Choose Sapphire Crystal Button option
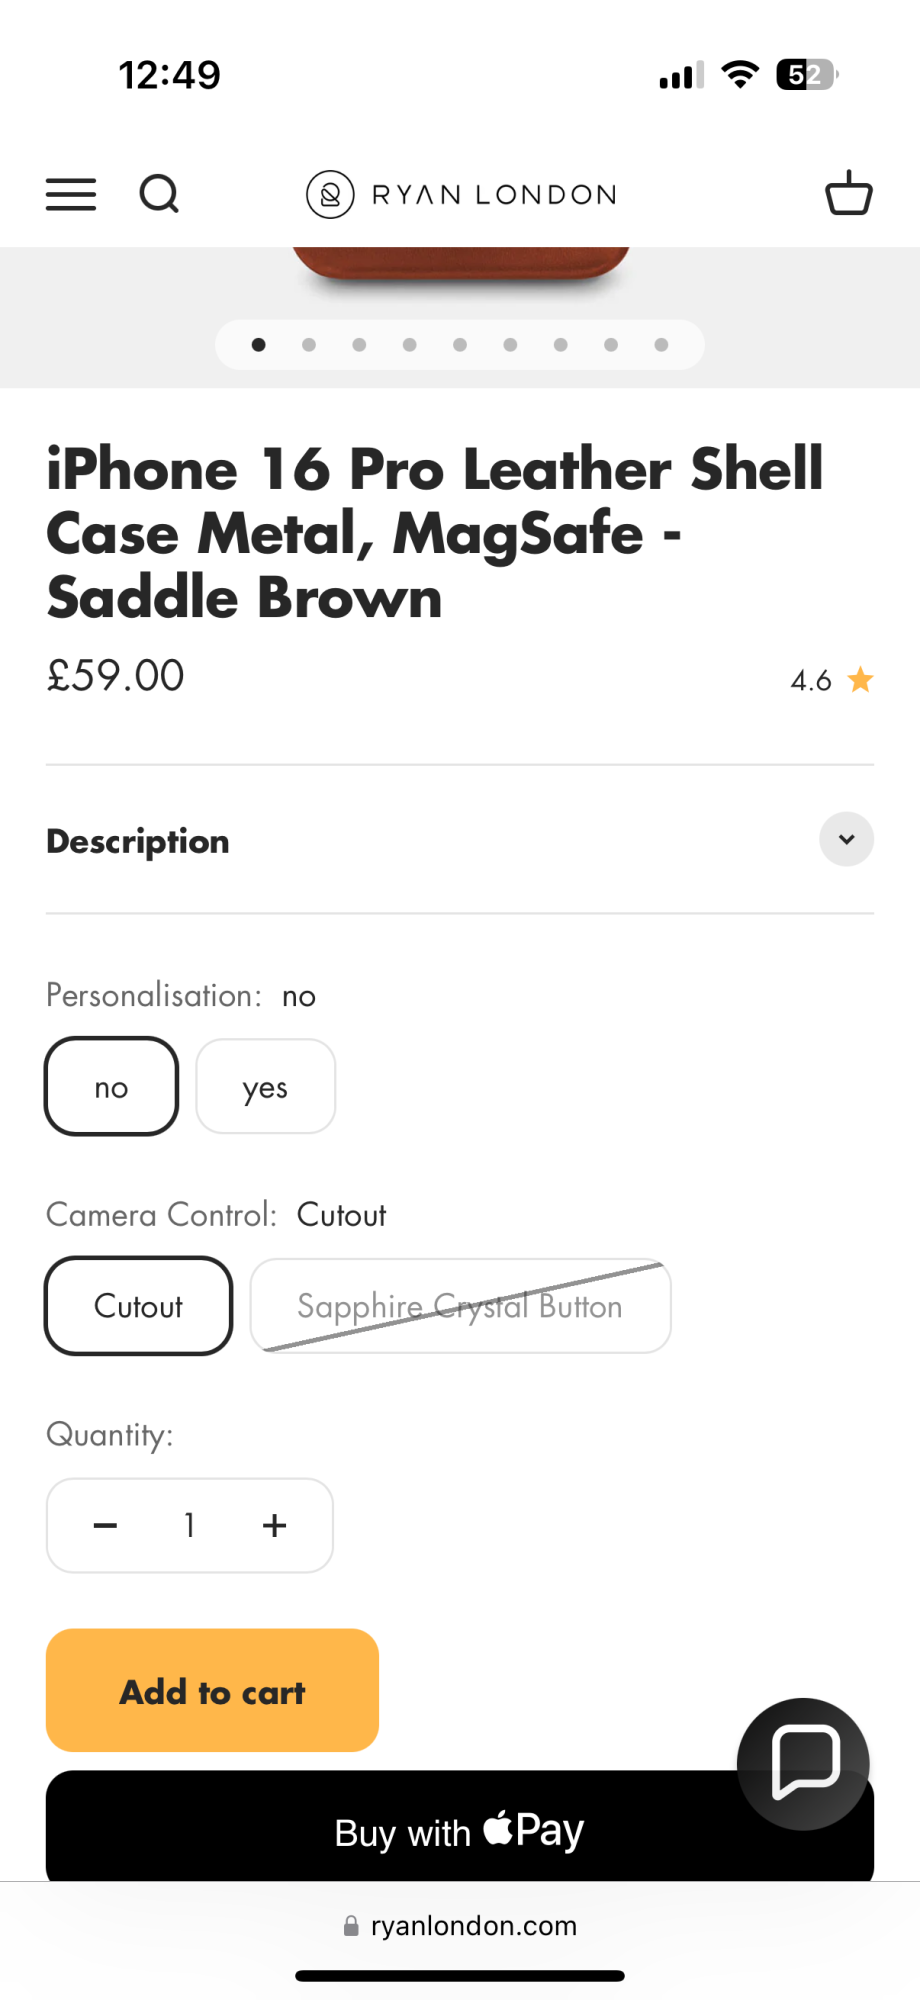 coord(460,1306)
